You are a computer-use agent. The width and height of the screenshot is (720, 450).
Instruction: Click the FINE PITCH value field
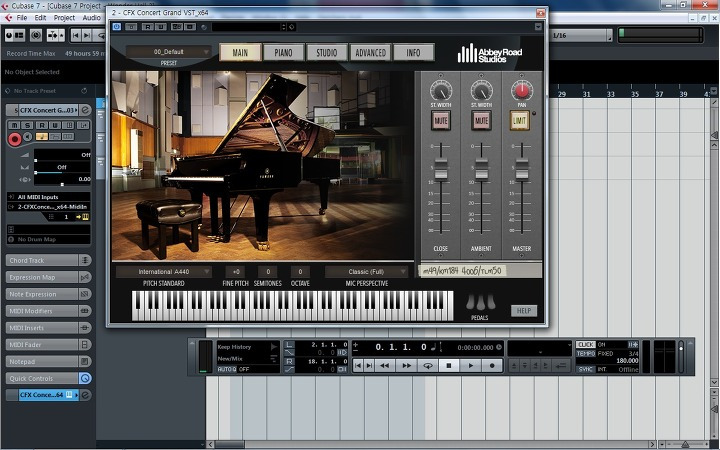pos(236,272)
